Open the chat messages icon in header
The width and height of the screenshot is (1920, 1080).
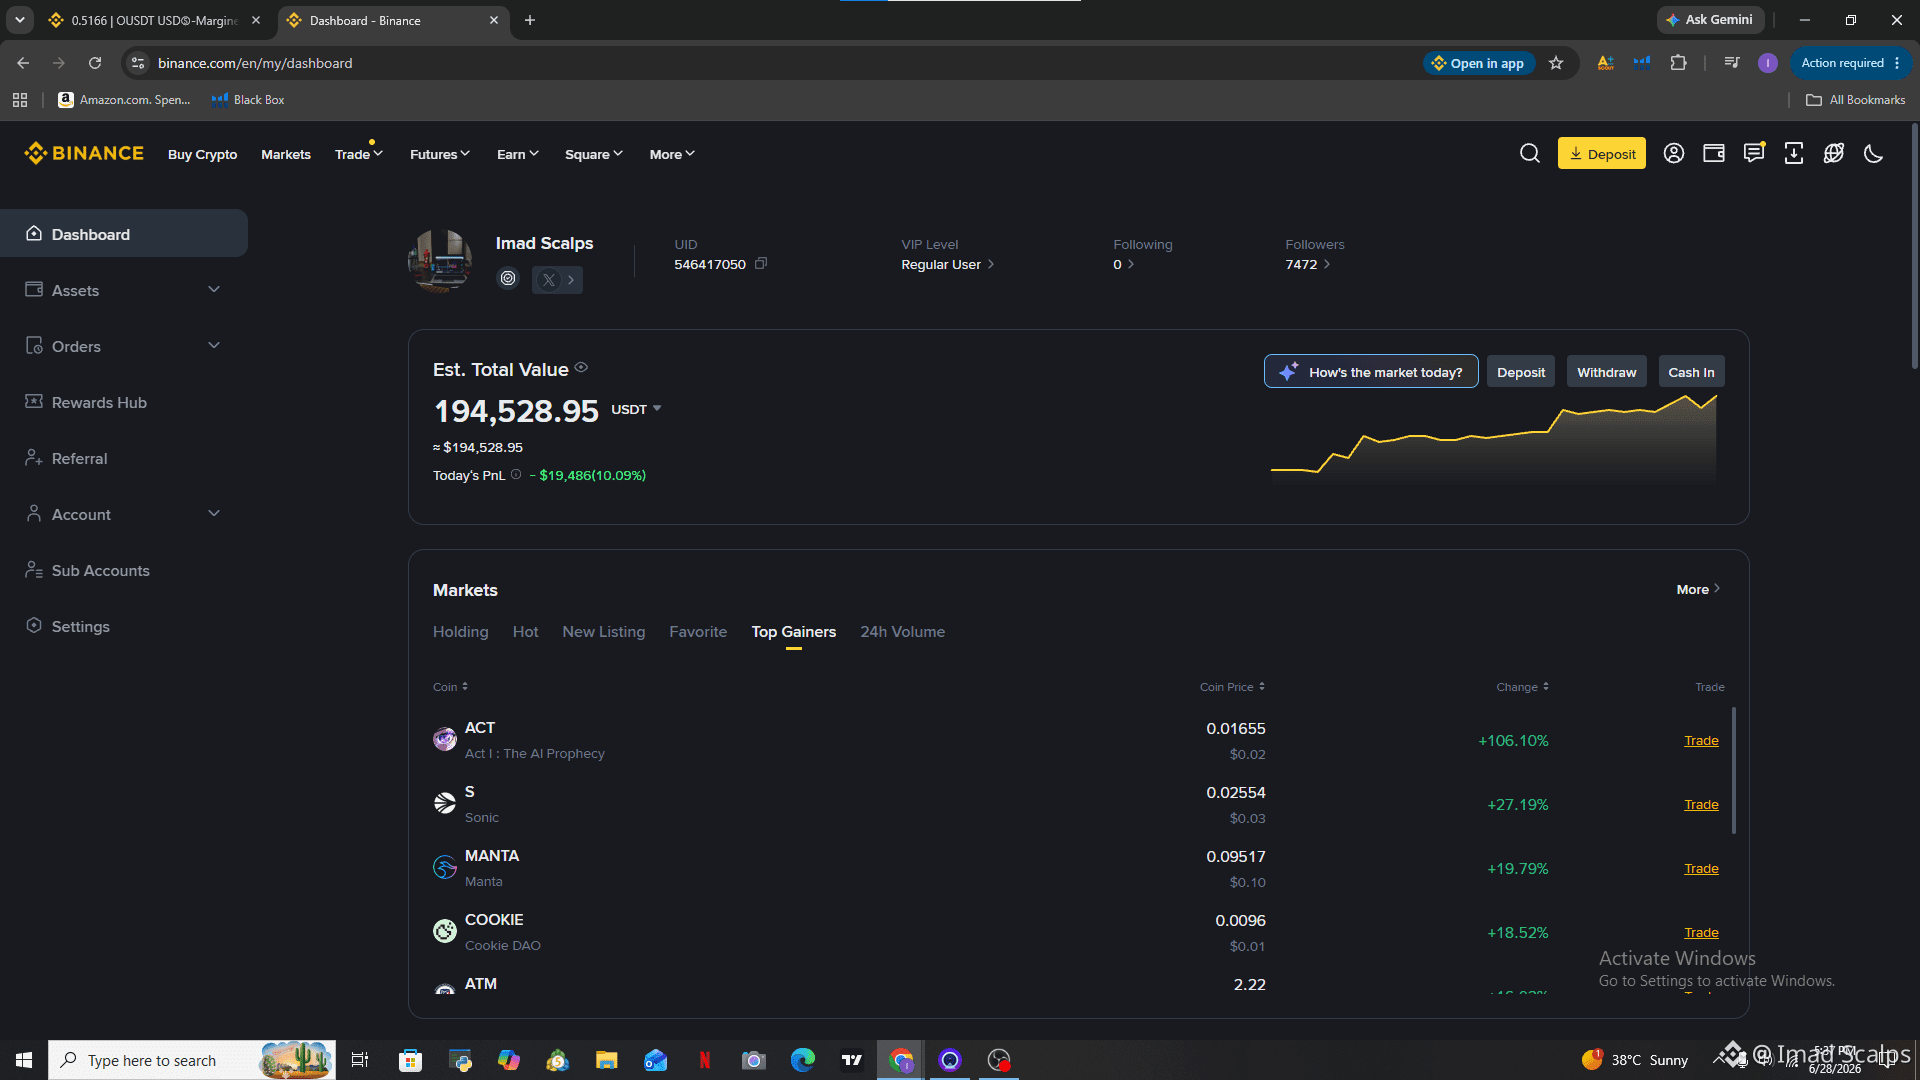point(1754,153)
